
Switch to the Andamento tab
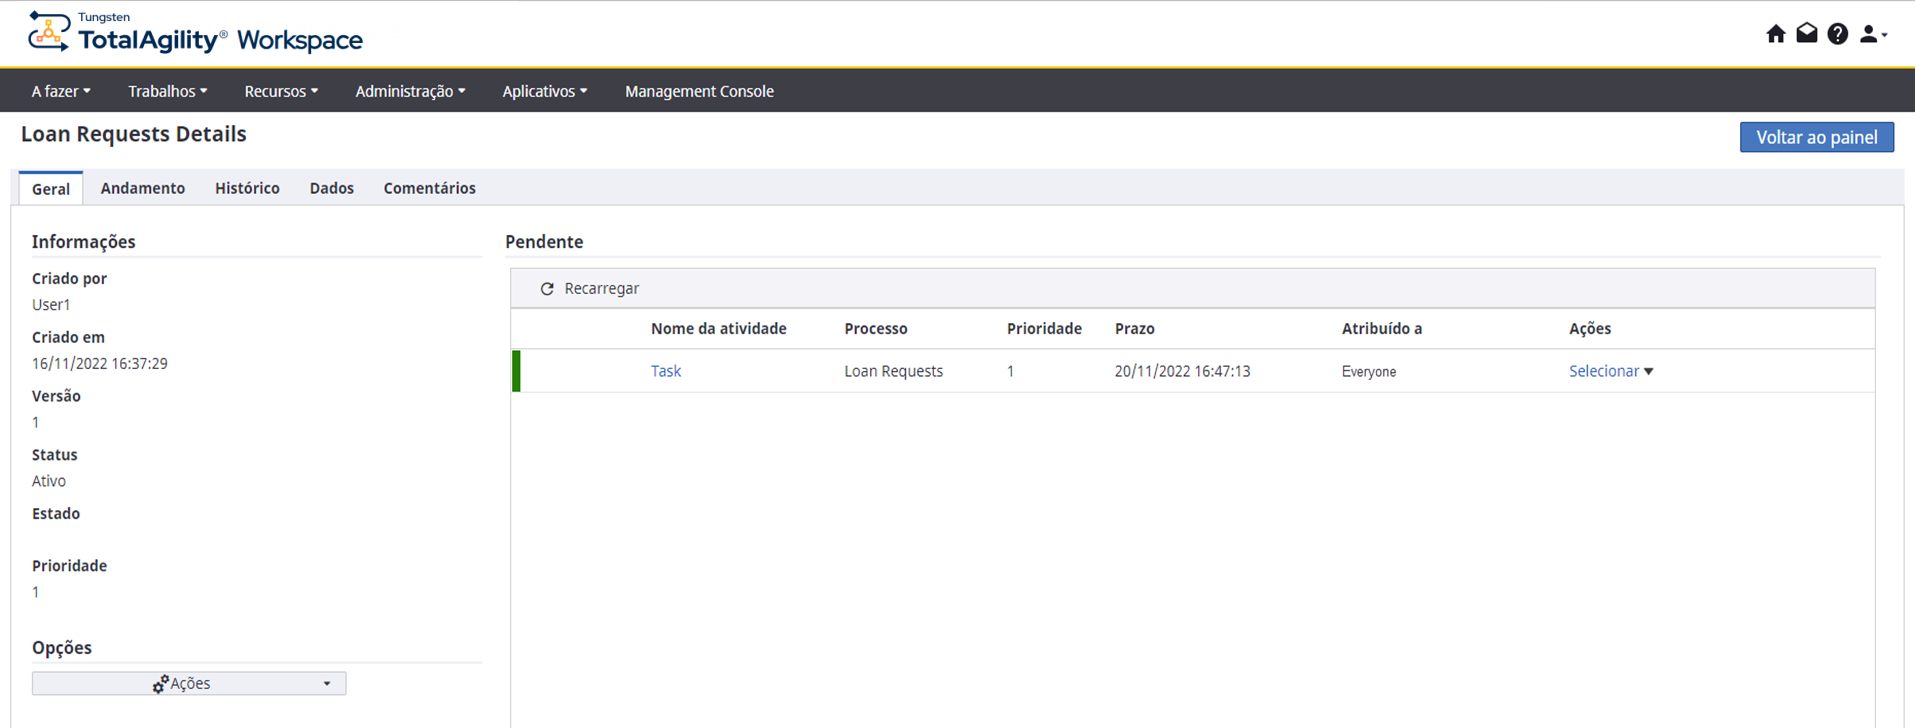[x=143, y=188]
